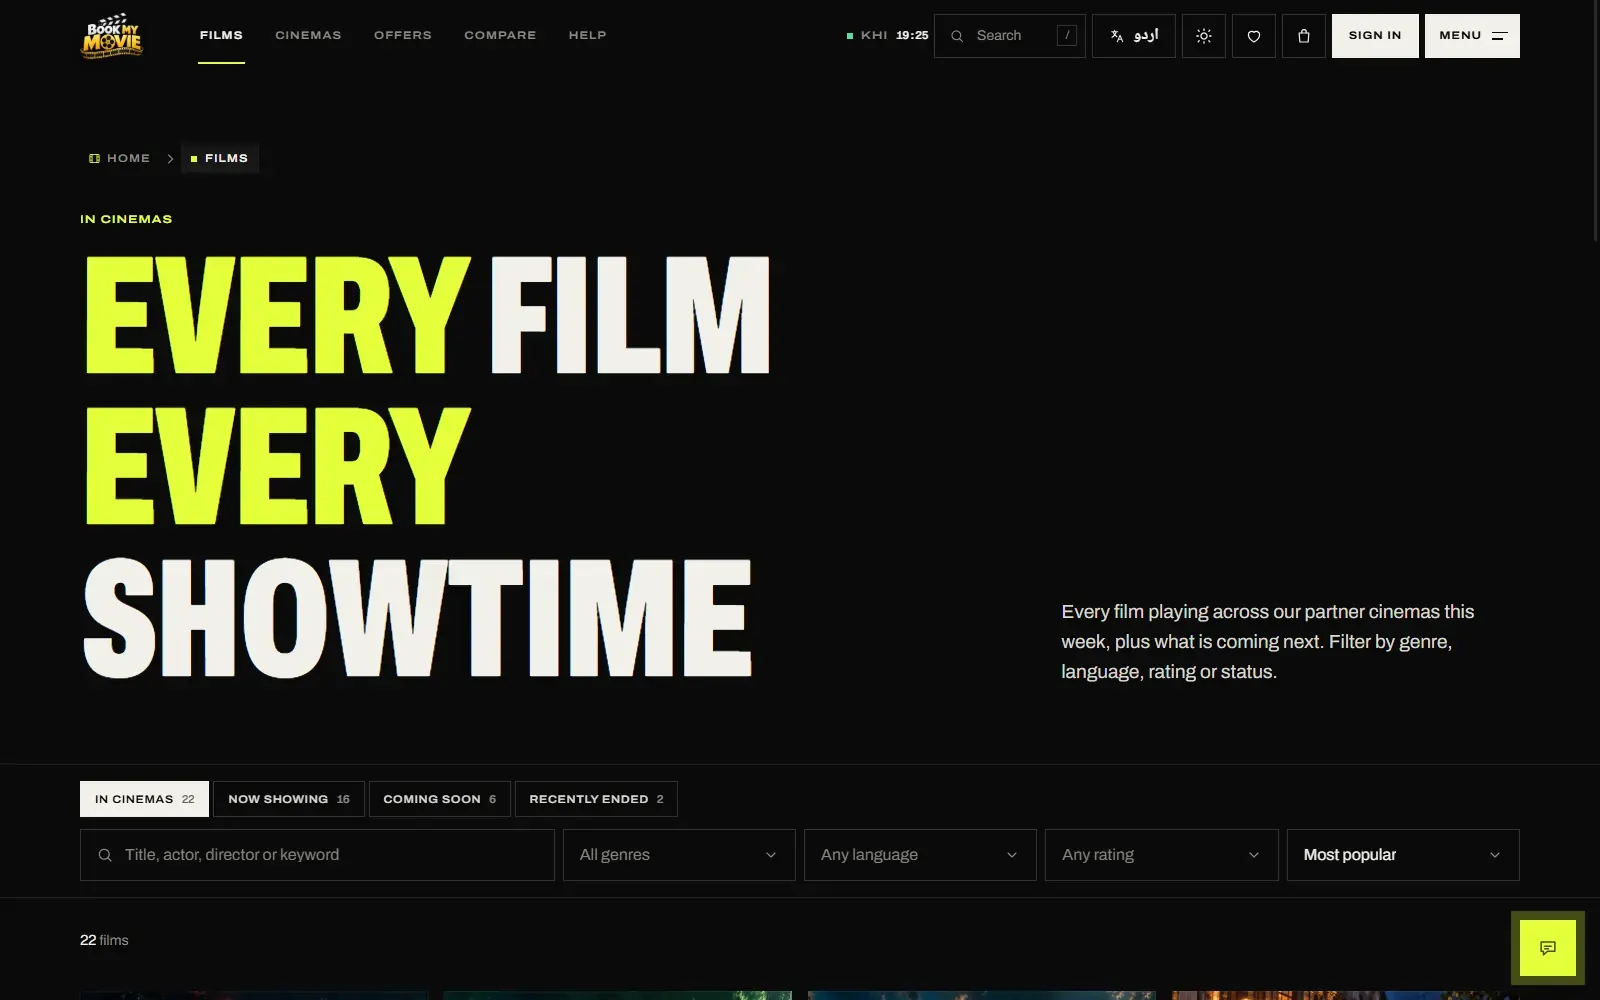
Task: Switch language with the Urdu button
Action: point(1134,36)
